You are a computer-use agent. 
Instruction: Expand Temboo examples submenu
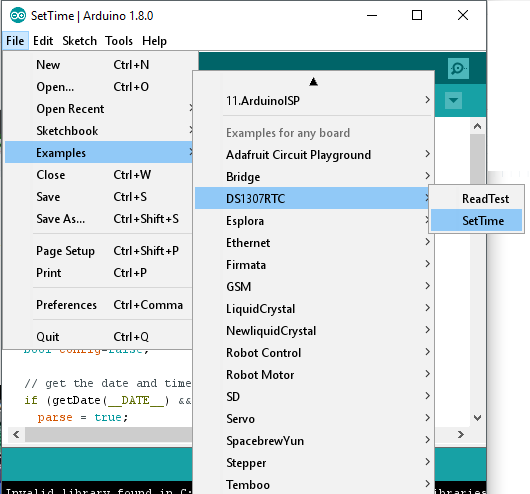(x=313, y=484)
